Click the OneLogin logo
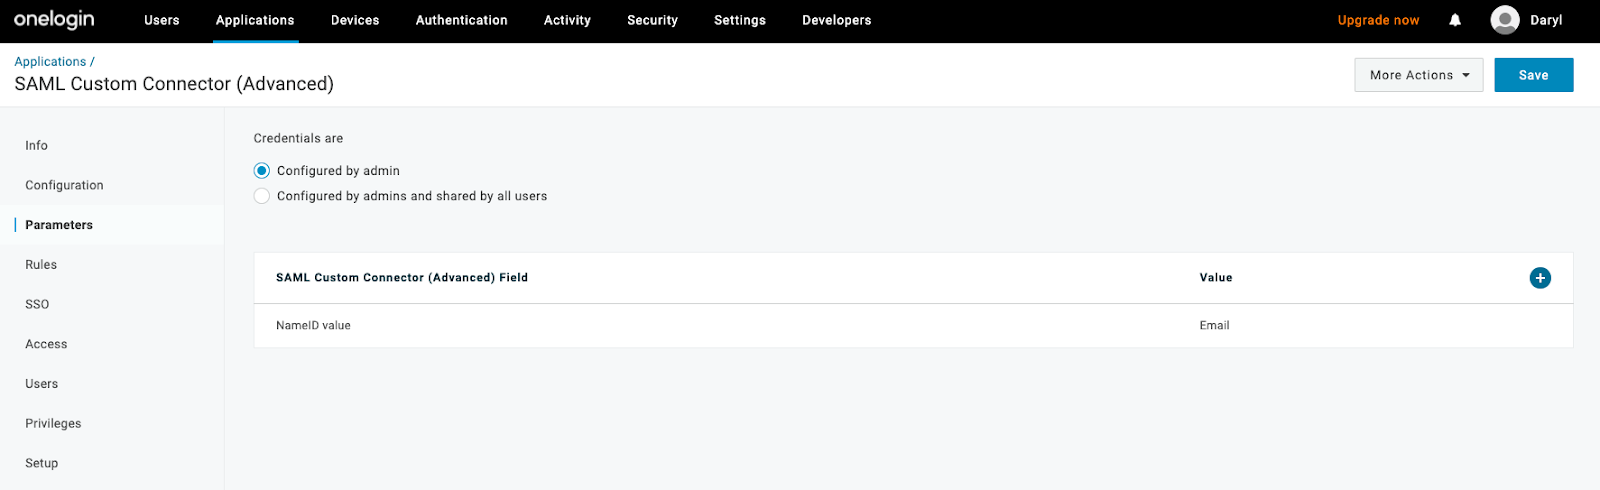 point(54,20)
